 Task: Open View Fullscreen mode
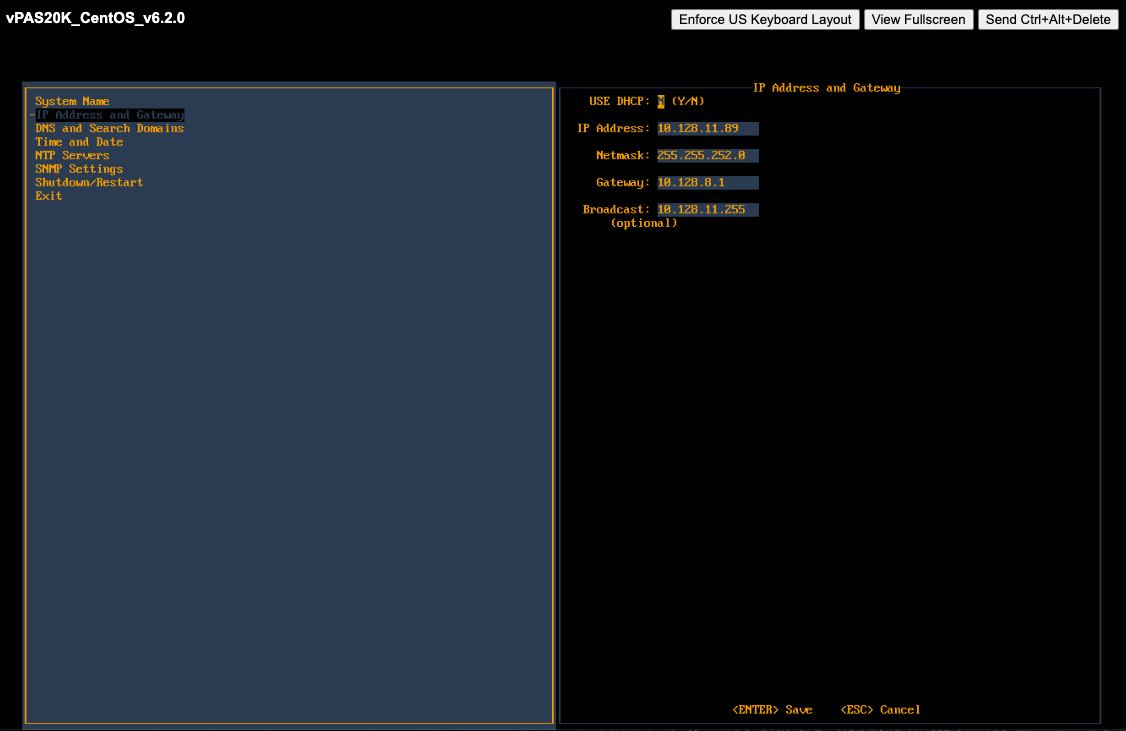point(918,19)
